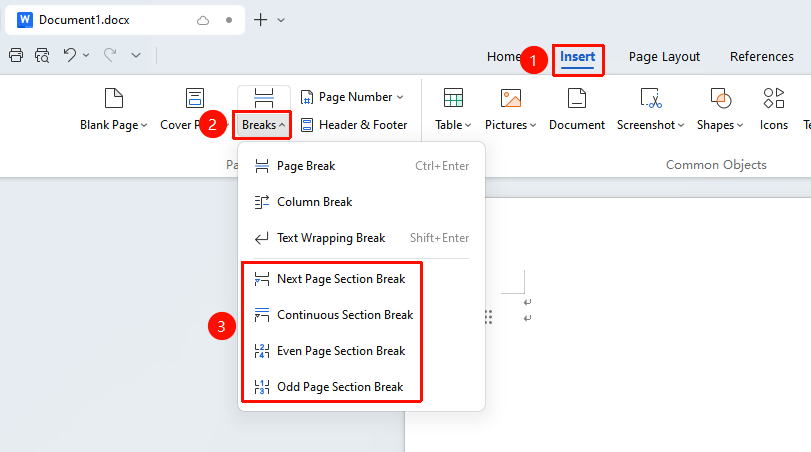Choose Column Break menu item
The image size is (811, 452).
362,202
